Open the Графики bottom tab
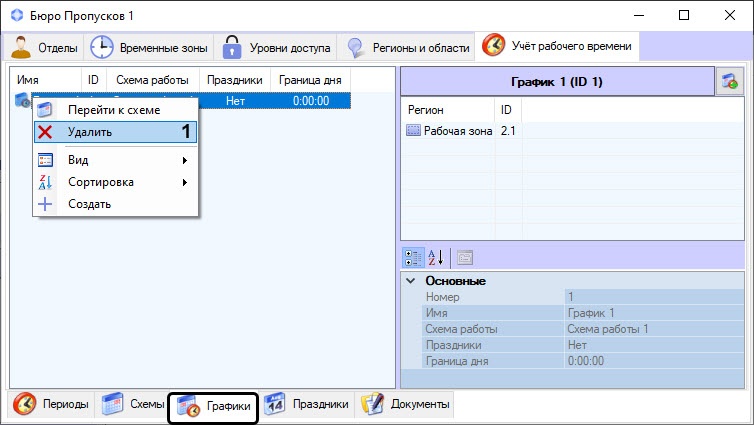This screenshot has width=754, height=425. pyautogui.click(x=213, y=407)
